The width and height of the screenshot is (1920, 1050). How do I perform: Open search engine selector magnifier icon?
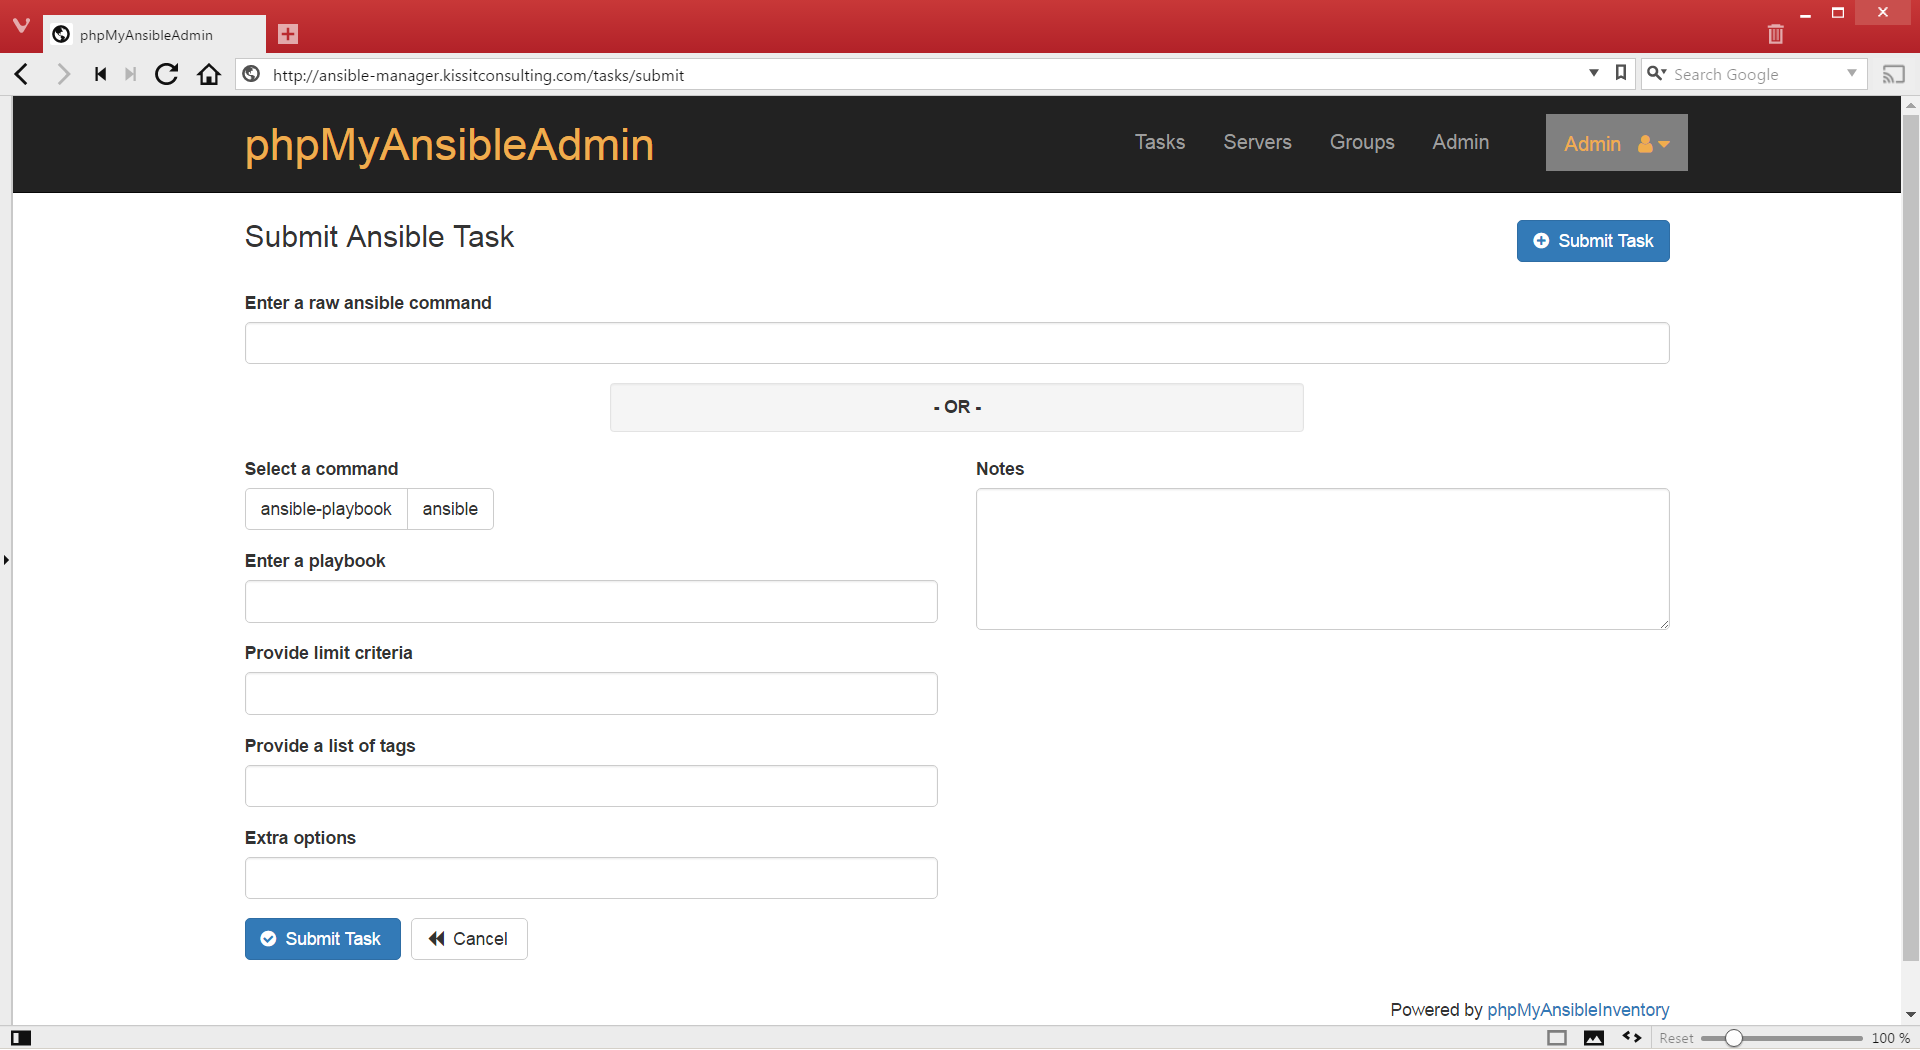pyautogui.click(x=1657, y=73)
